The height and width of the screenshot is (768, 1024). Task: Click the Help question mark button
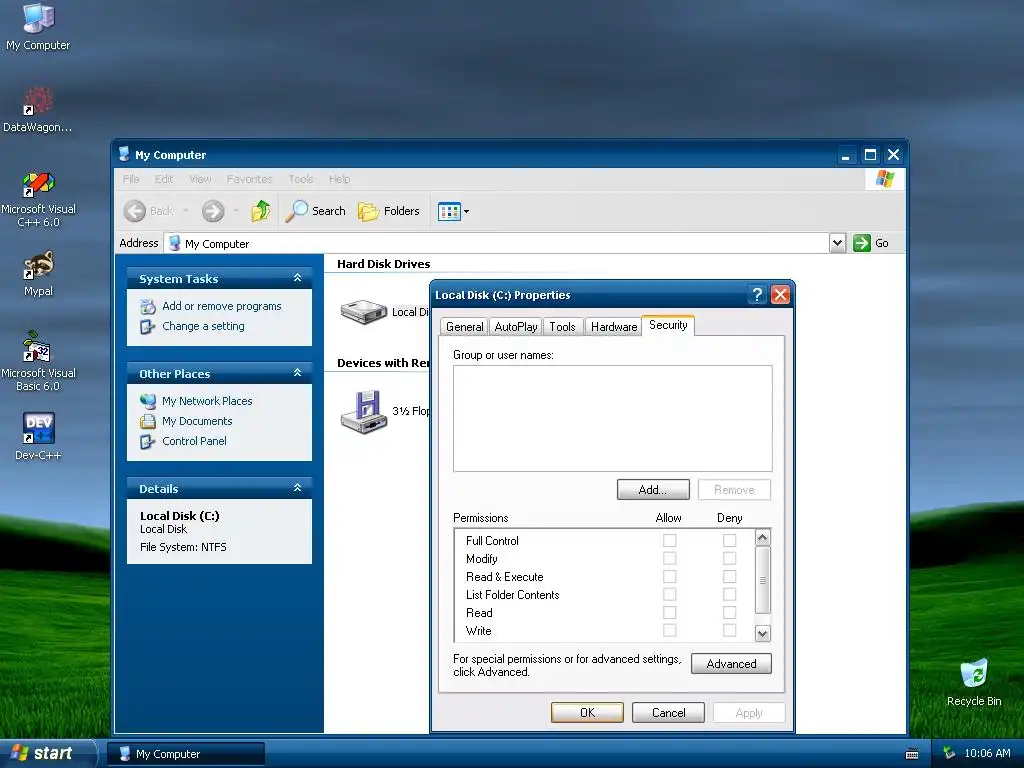(x=757, y=295)
